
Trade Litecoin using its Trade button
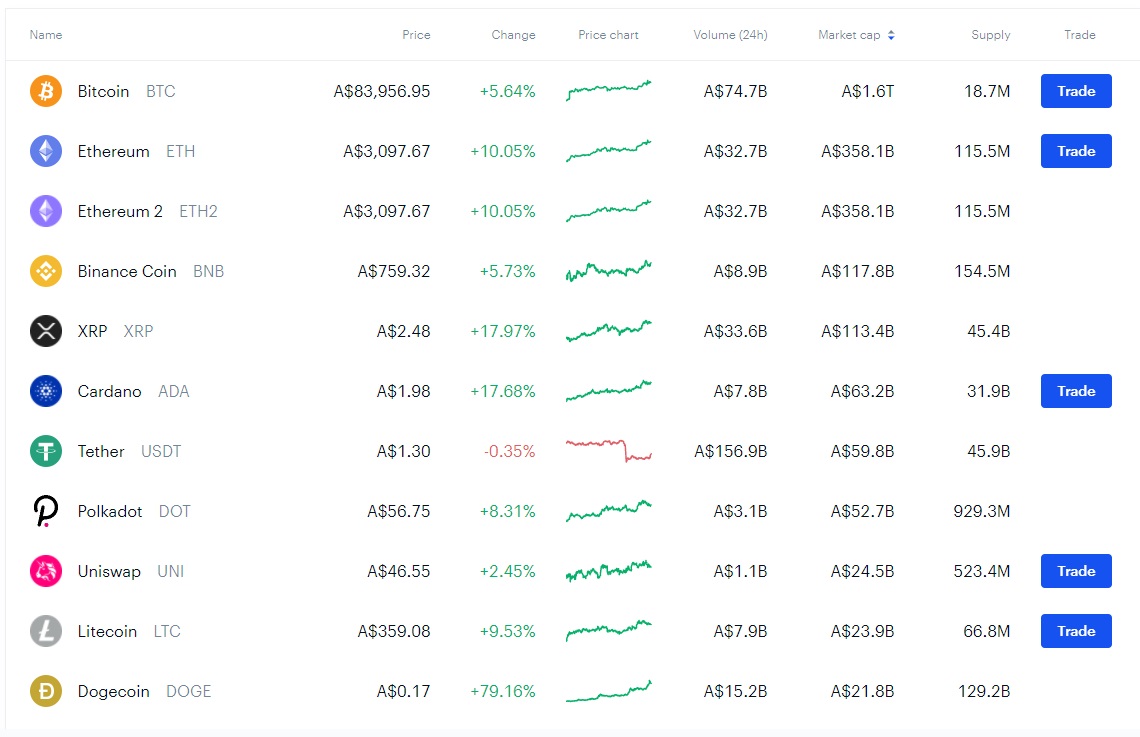[1076, 631]
